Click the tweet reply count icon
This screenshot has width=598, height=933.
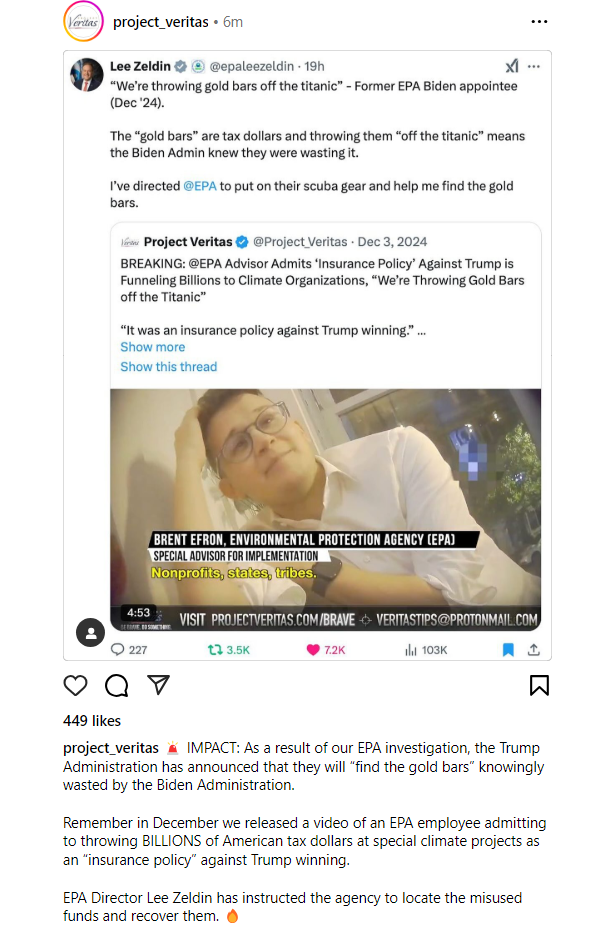pos(118,650)
